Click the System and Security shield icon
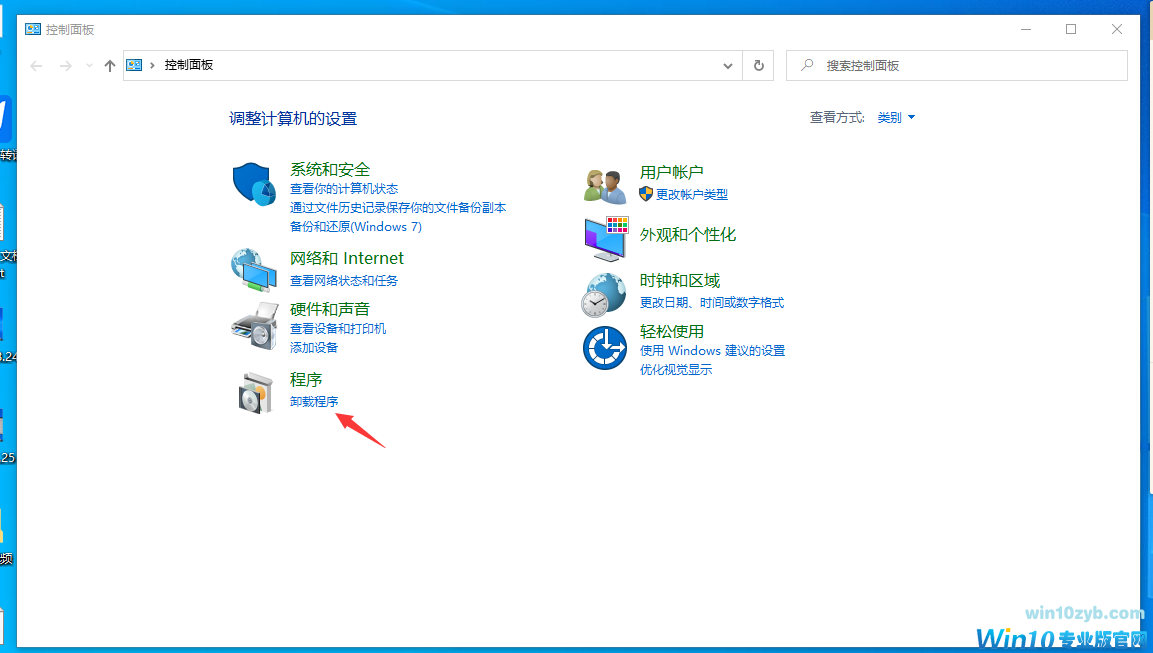This screenshot has height=653, width=1153. click(254, 185)
